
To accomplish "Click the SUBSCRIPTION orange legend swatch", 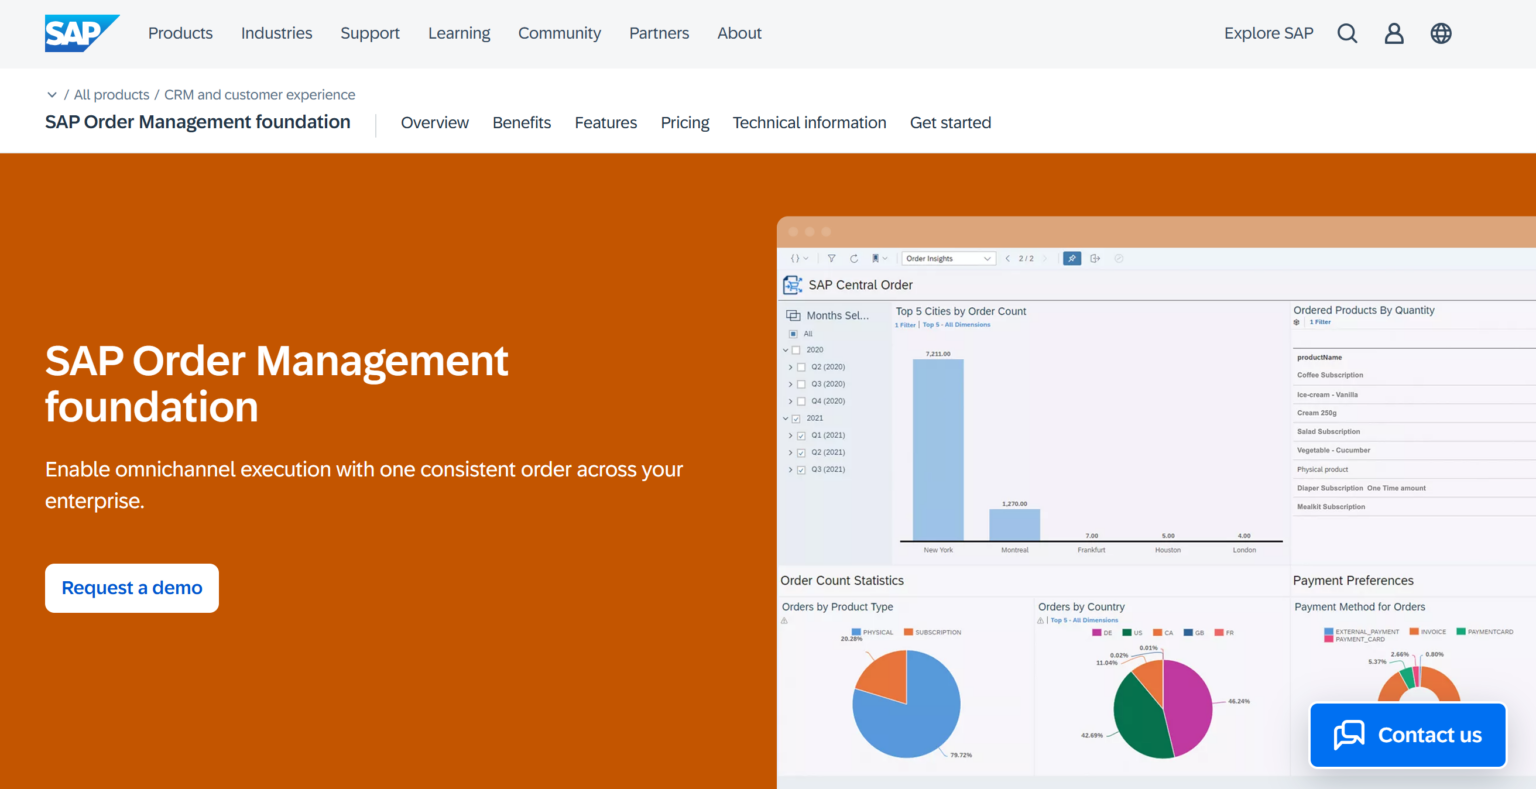I will (x=908, y=632).
